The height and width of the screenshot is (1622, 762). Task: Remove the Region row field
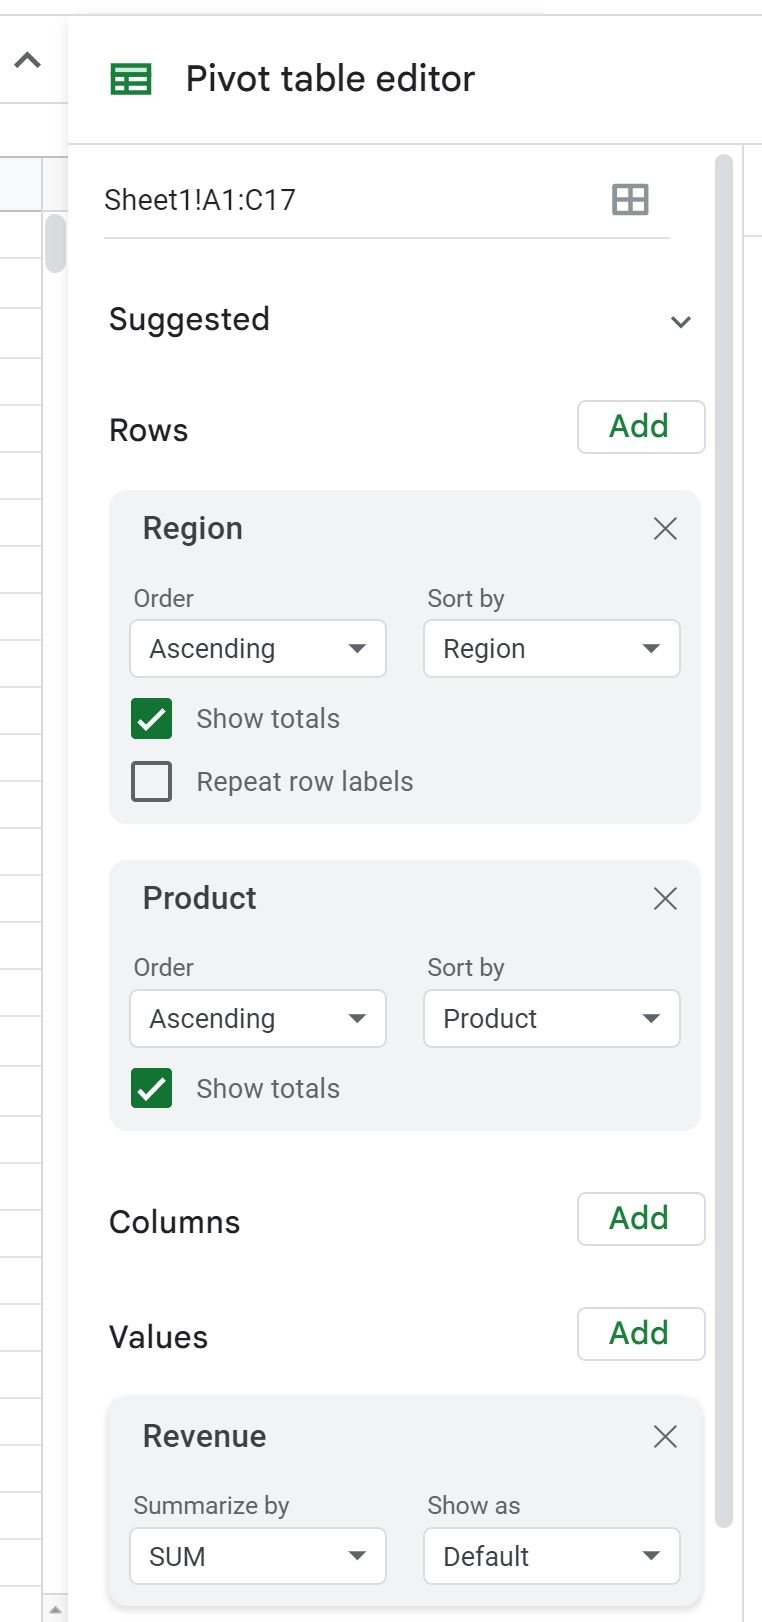(665, 528)
